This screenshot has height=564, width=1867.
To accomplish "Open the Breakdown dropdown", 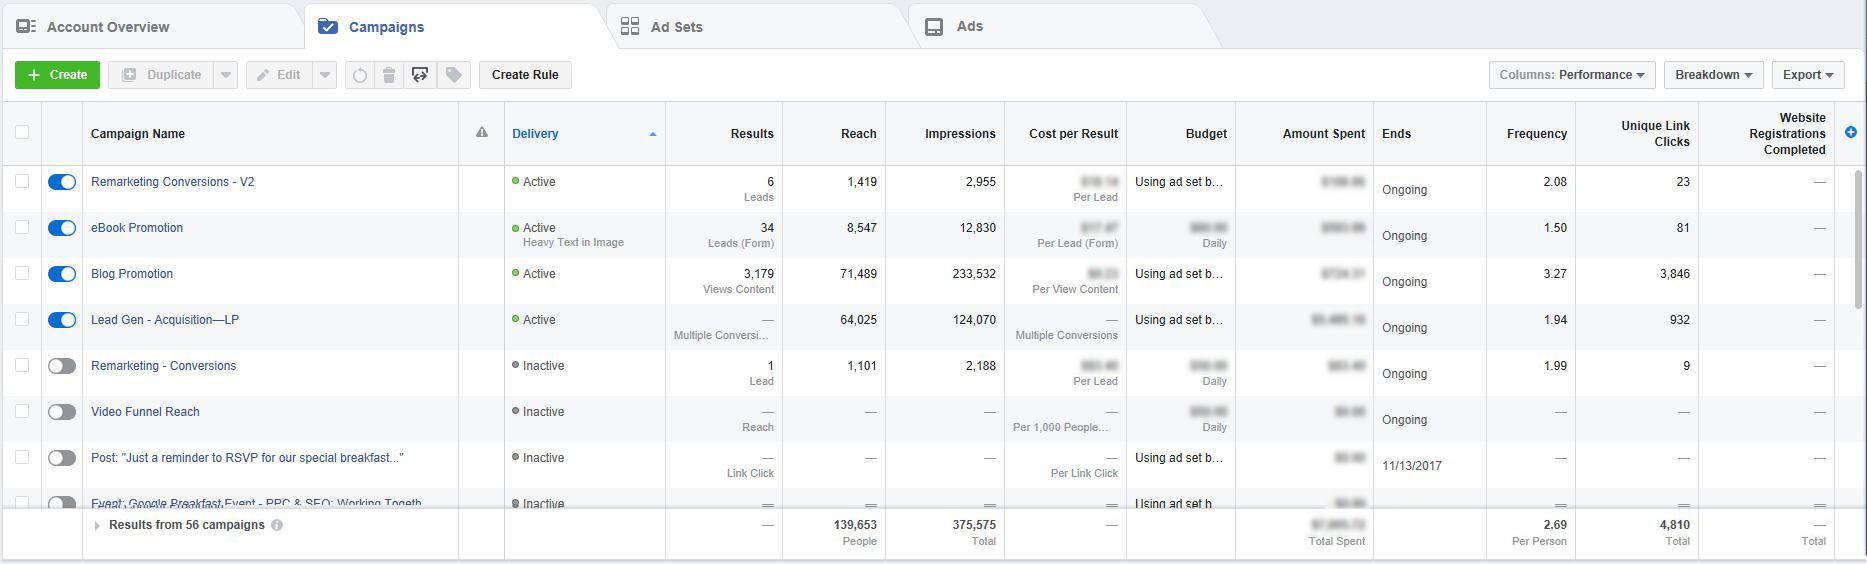I will [1714, 75].
